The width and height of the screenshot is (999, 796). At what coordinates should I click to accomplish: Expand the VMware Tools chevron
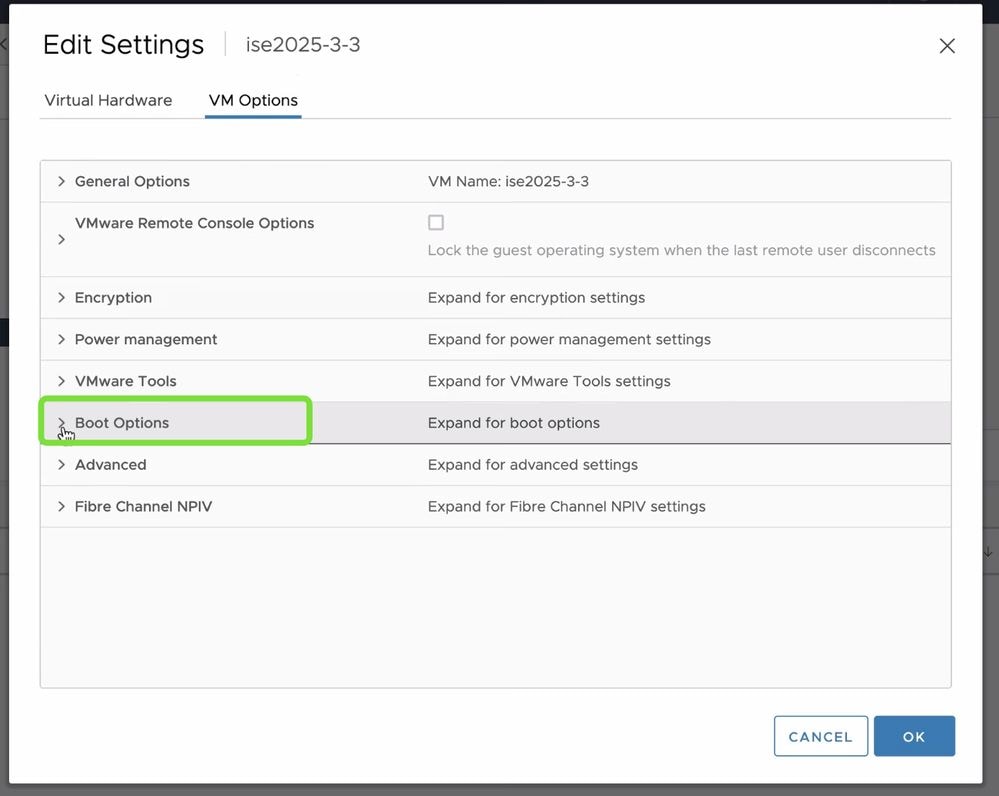(x=61, y=381)
